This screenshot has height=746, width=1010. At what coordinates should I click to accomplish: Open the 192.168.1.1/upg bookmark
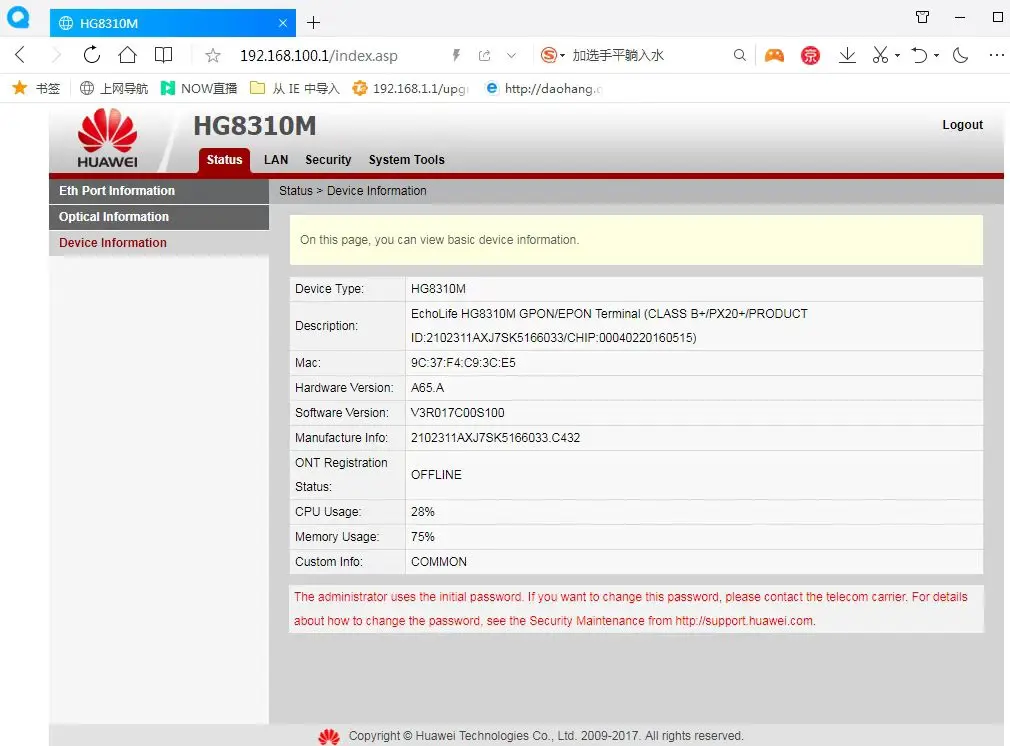click(x=410, y=88)
